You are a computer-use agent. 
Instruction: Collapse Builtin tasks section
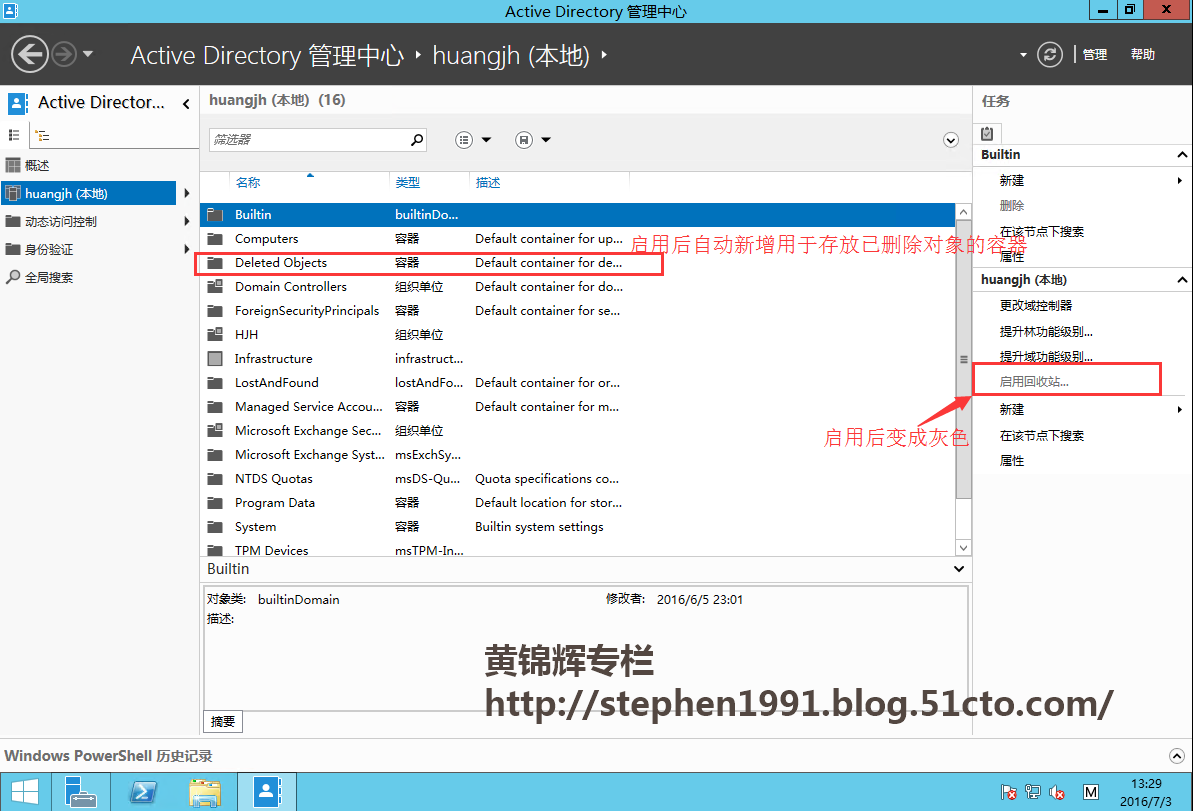click(1182, 154)
